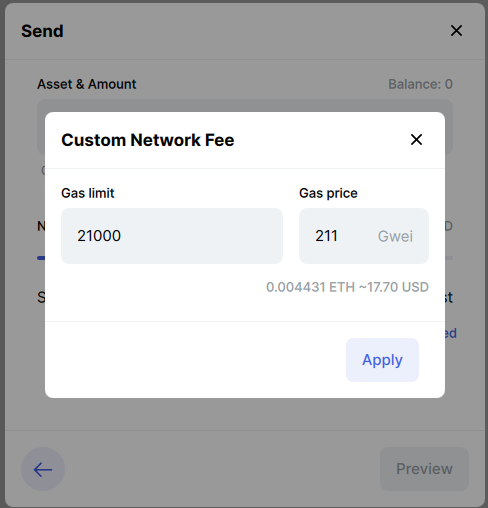Click the Send heading

point(42,31)
